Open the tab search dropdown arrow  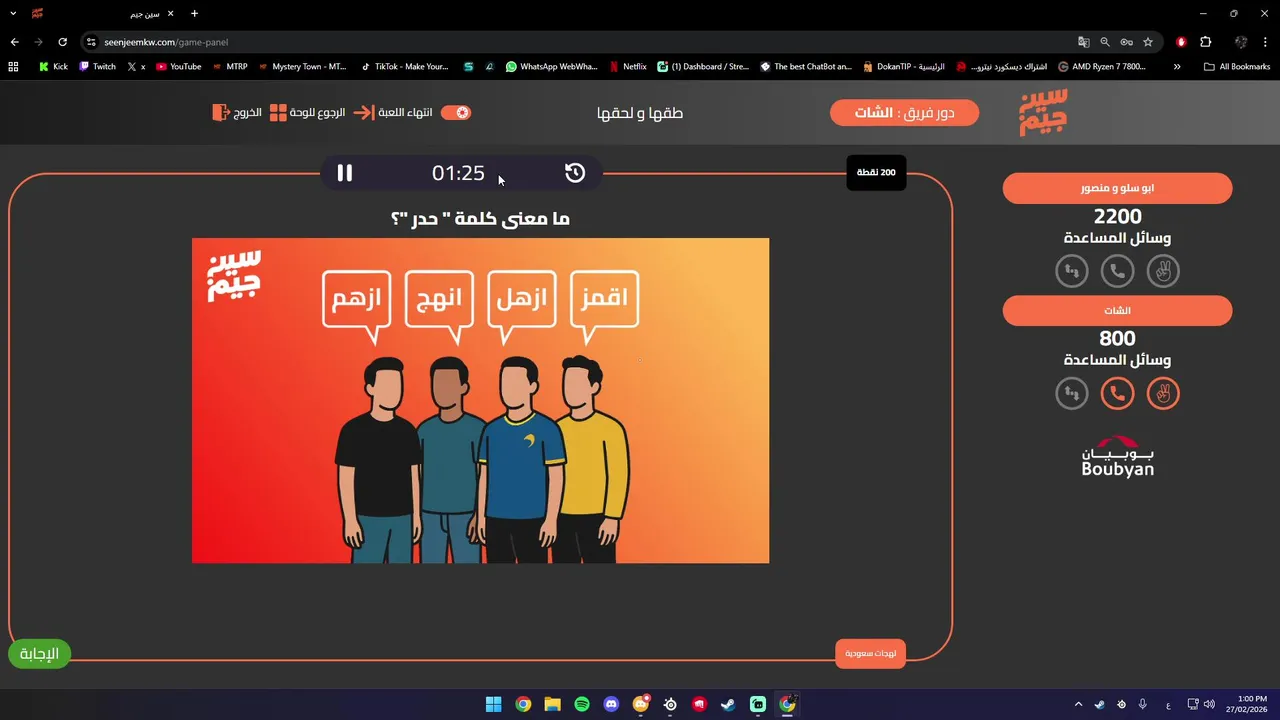tap(13, 13)
